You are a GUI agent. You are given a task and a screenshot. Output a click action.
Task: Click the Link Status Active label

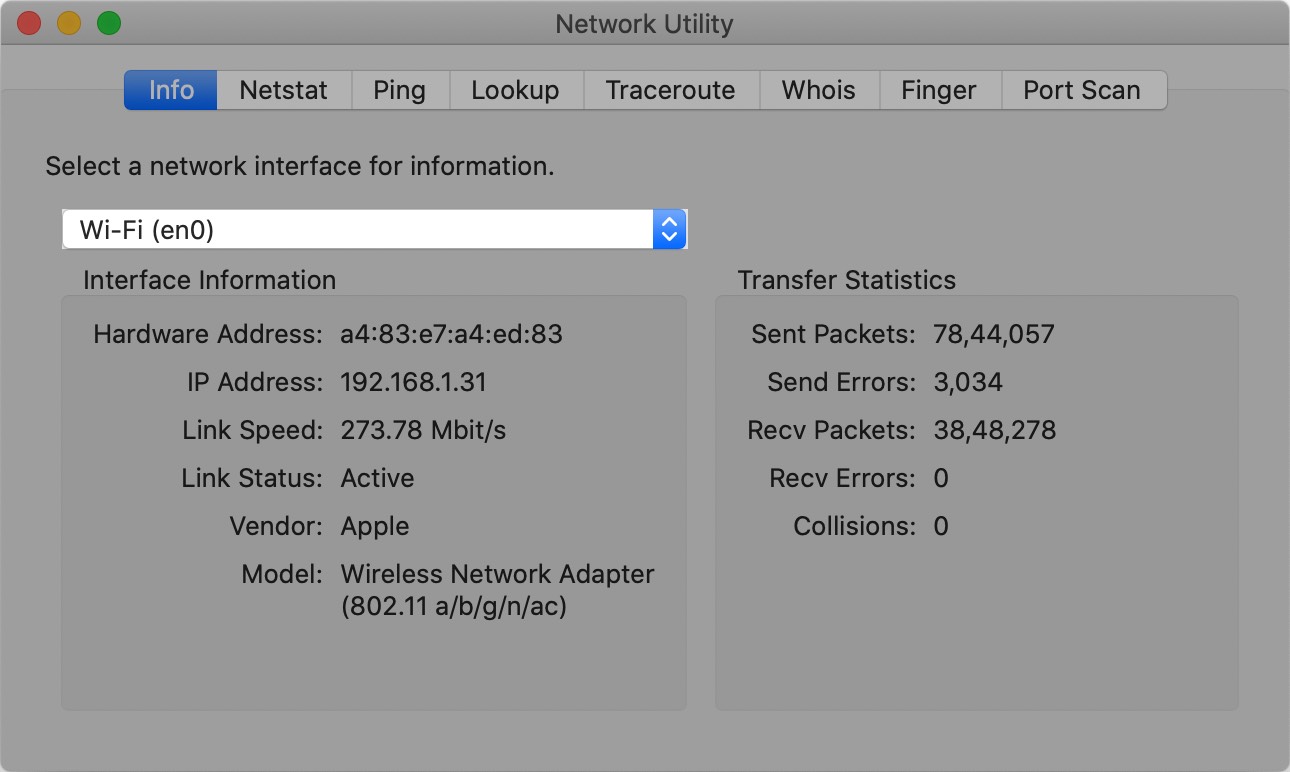point(377,478)
